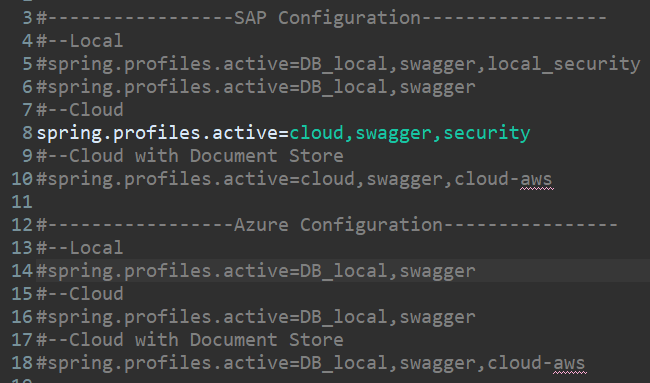Click the underlined 'aws' word on line 18
650x383 pixels.
point(569,364)
